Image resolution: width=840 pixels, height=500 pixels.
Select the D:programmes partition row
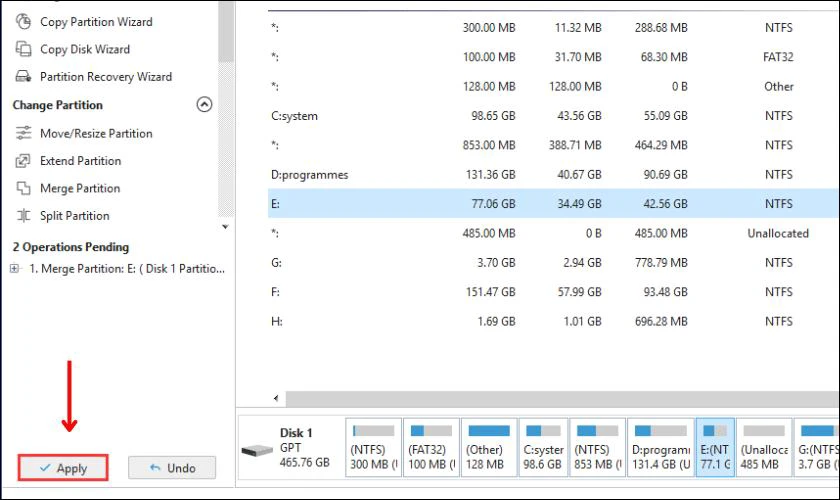[553, 174]
